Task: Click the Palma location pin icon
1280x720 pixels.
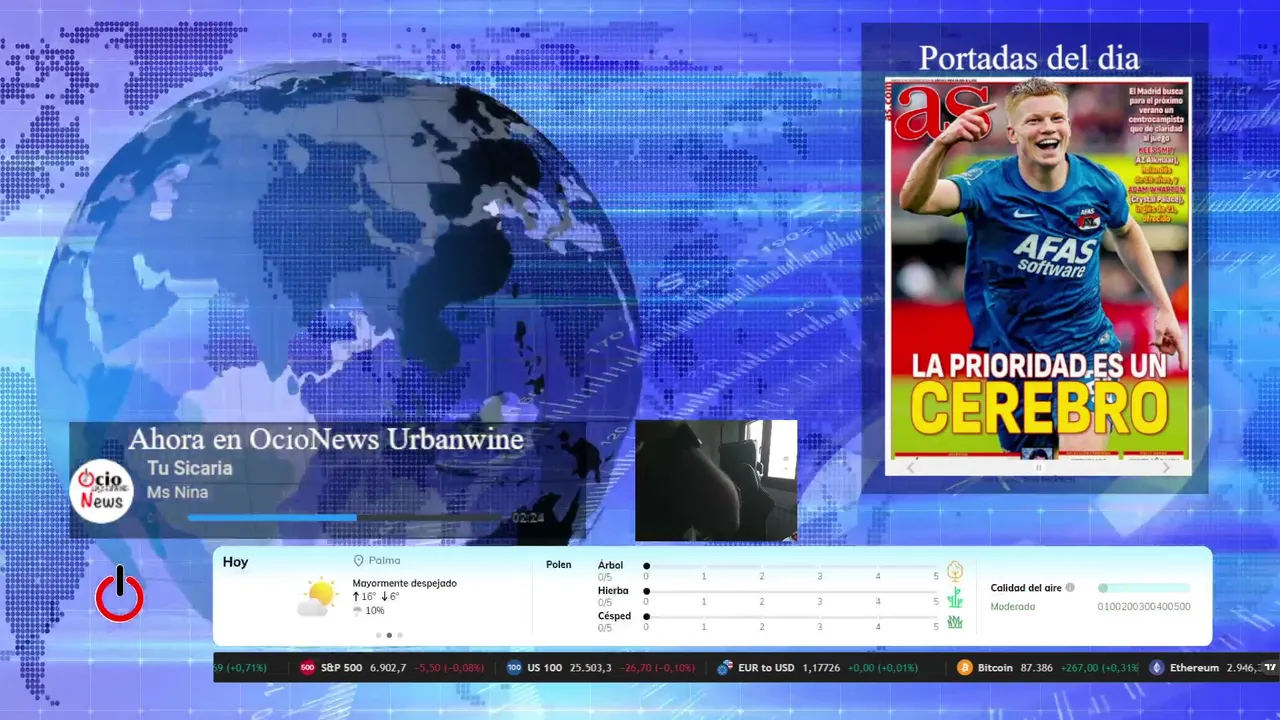Action: [x=359, y=561]
